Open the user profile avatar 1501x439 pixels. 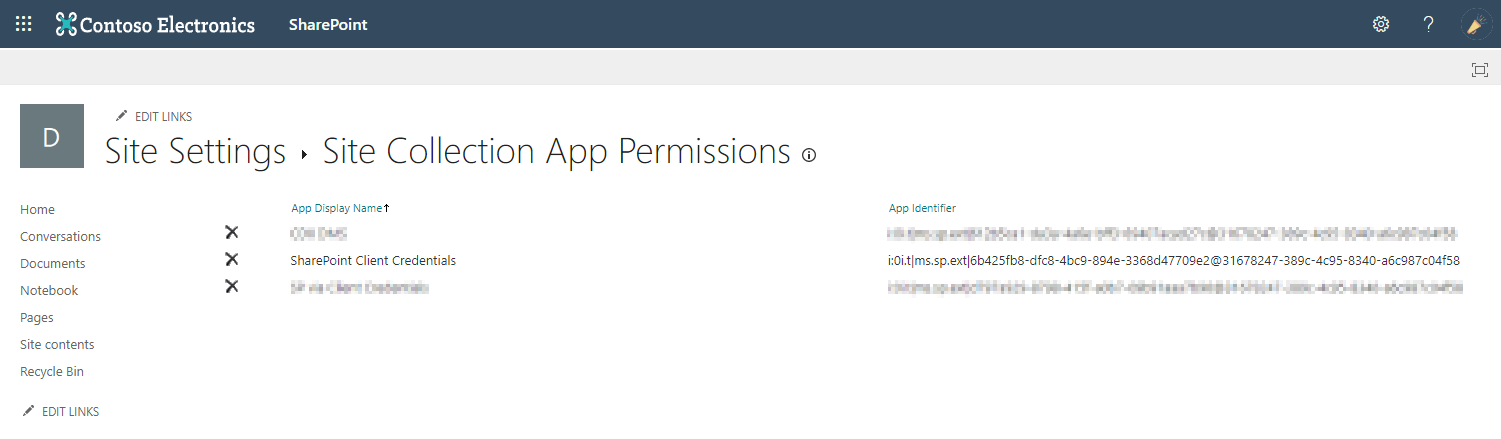tap(1476, 24)
